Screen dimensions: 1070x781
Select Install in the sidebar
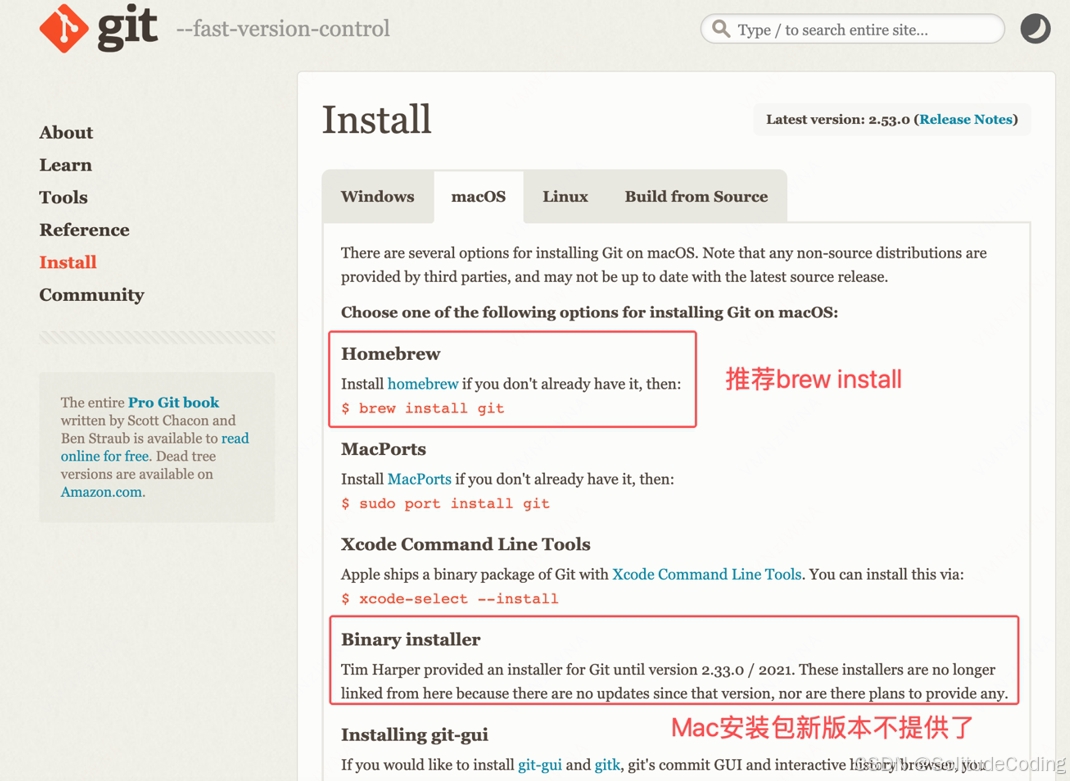(x=68, y=262)
